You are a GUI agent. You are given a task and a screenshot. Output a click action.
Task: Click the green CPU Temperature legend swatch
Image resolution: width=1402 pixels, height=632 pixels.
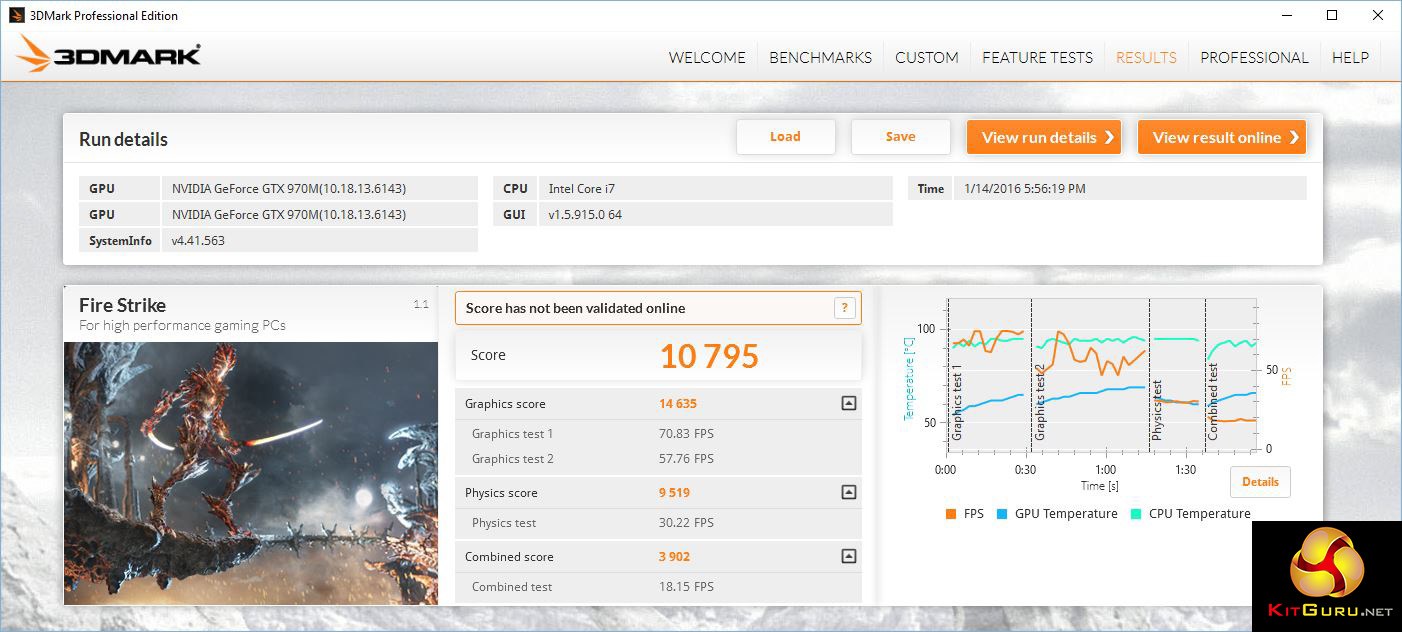pyautogui.click(x=1136, y=514)
